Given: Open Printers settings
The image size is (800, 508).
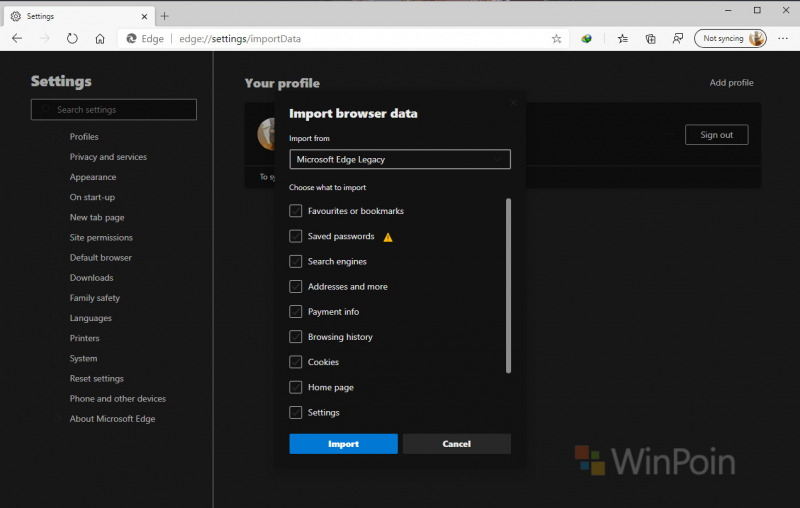Looking at the screenshot, I should click(85, 338).
